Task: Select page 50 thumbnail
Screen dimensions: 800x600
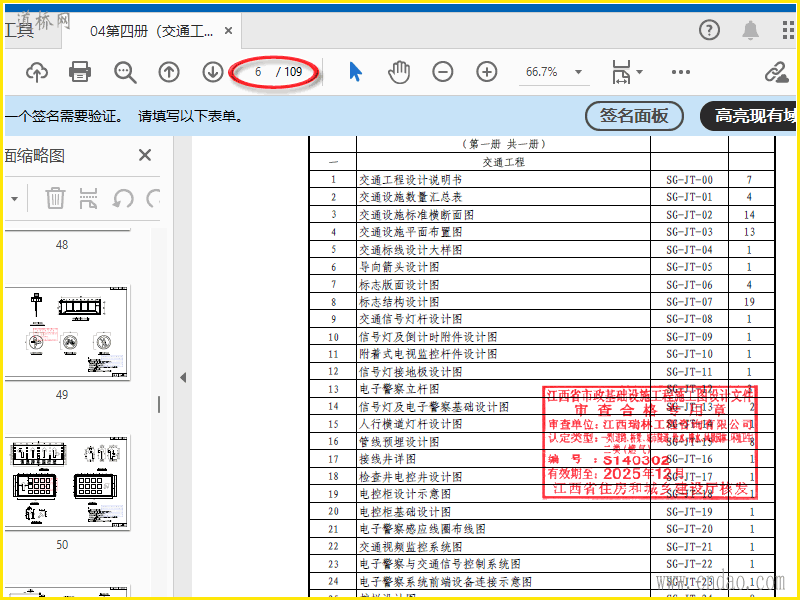Action: pos(67,483)
